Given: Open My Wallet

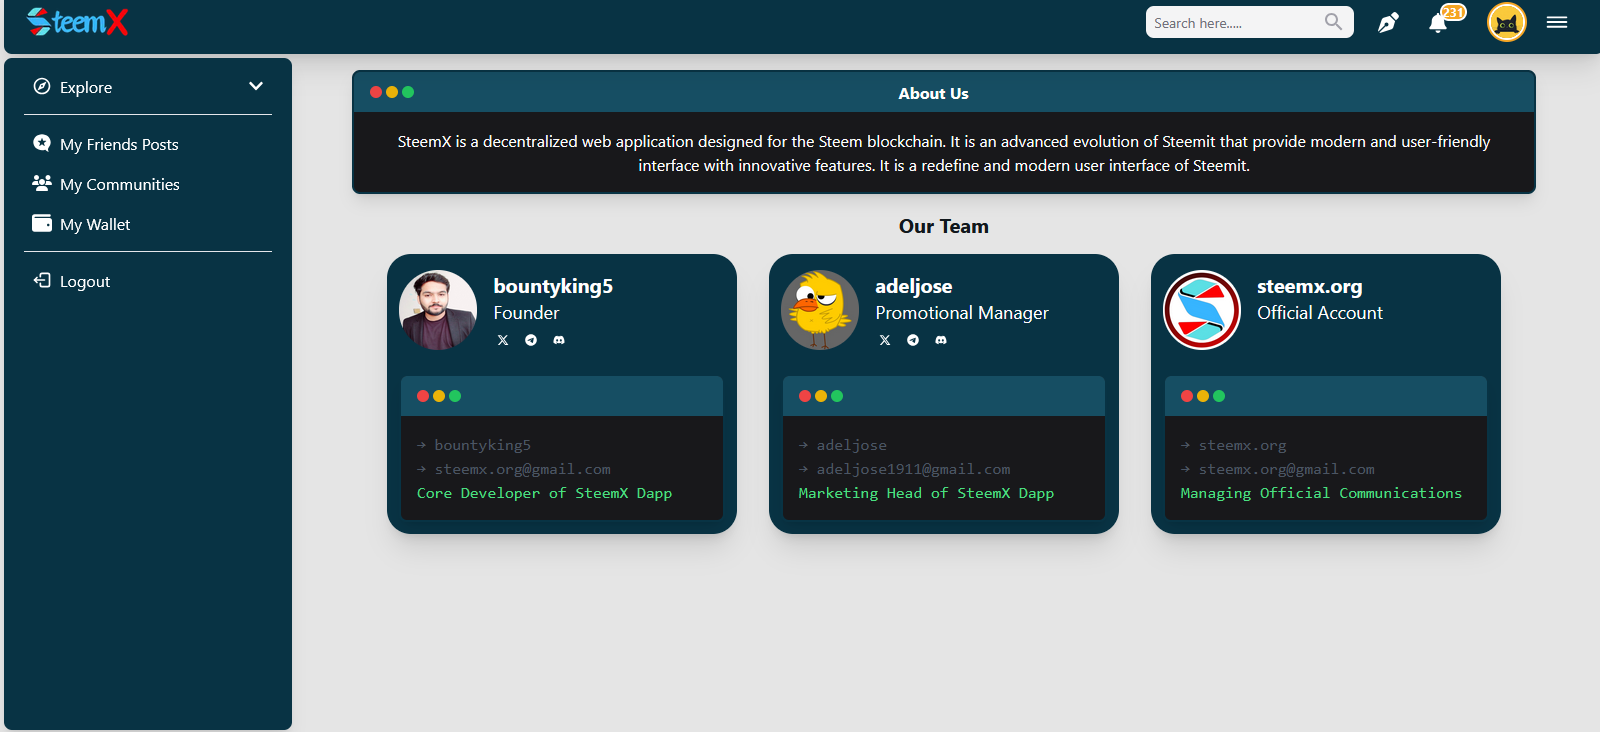Looking at the screenshot, I should (x=95, y=224).
